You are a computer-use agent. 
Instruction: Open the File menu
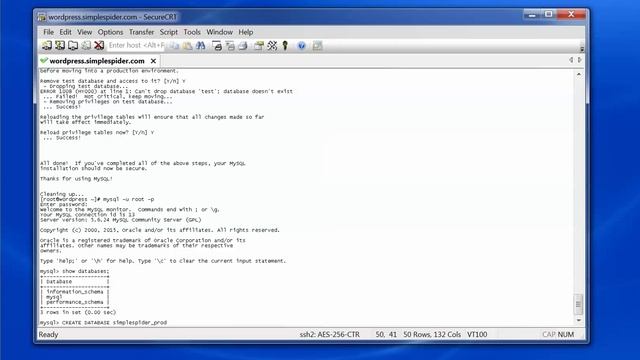point(49,32)
